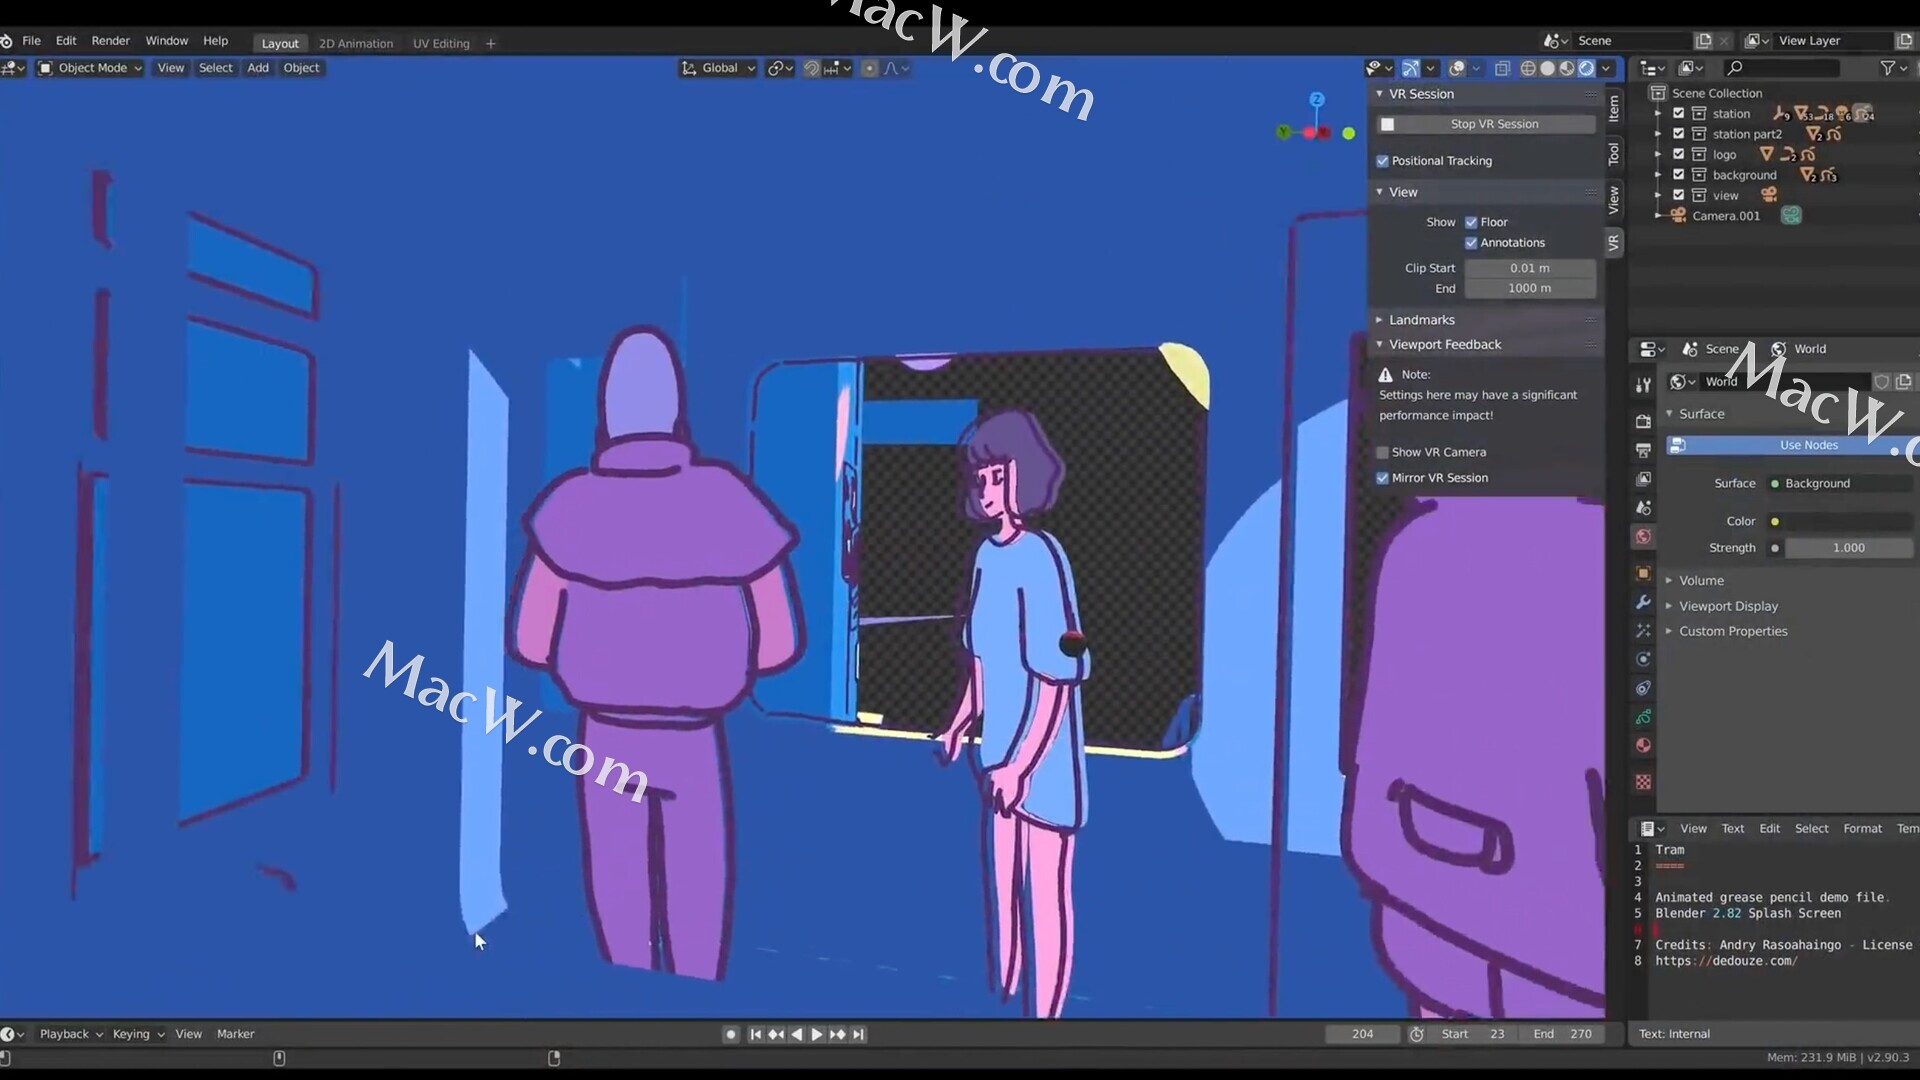Enable Show VR Camera checkbox
The height and width of the screenshot is (1080, 1920).
pyautogui.click(x=1383, y=452)
